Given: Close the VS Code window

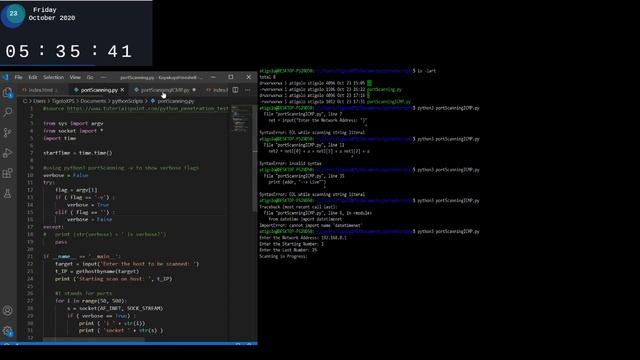Looking at the screenshot, I should [x=249, y=77].
